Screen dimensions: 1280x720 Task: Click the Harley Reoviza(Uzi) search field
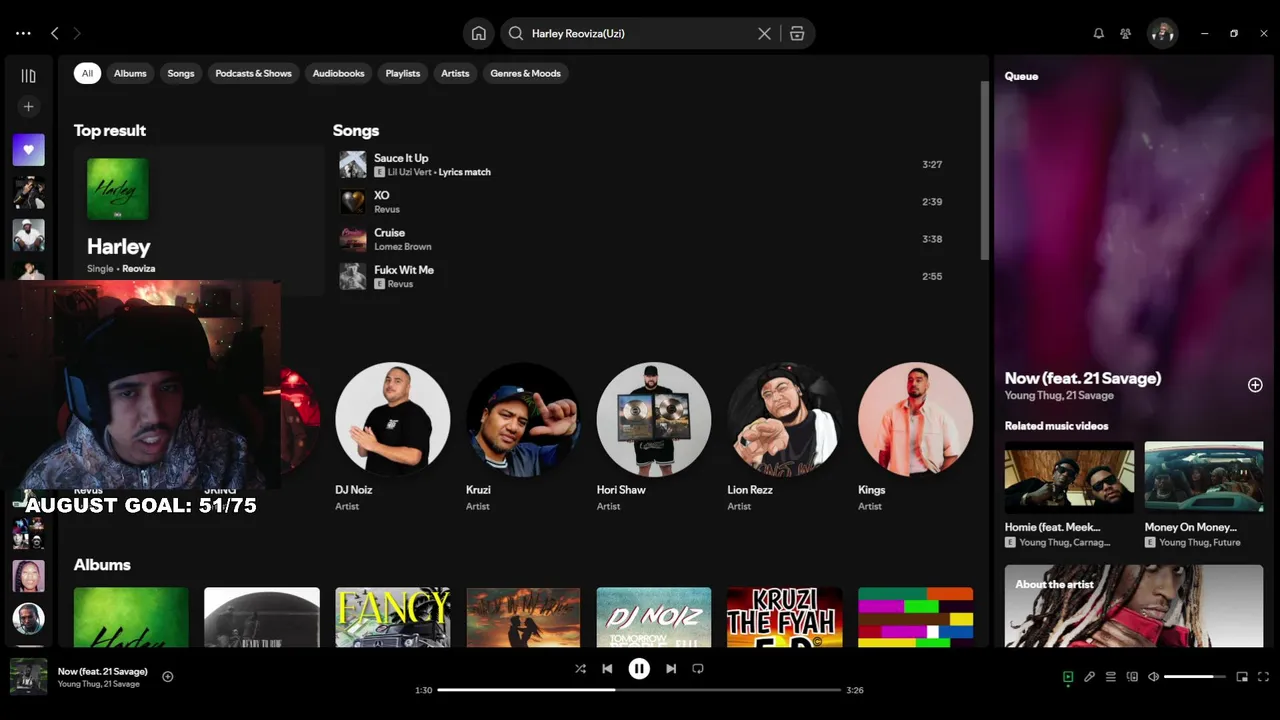[640, 33]
